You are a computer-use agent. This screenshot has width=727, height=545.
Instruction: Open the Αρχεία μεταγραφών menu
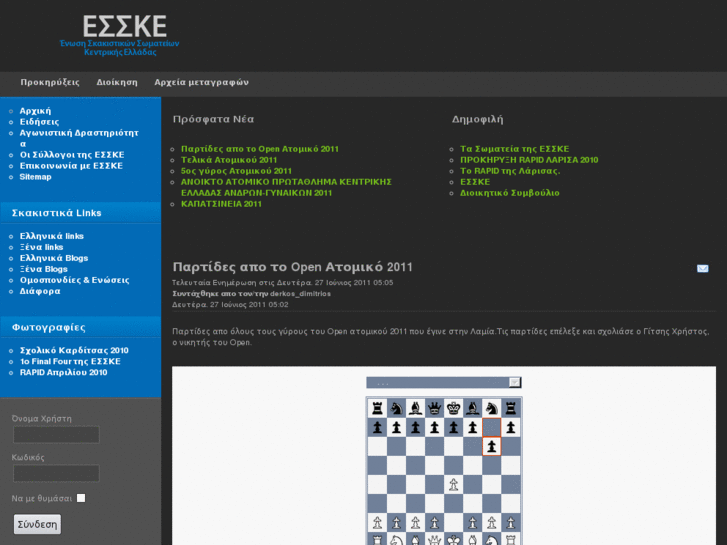pos(202,83)
